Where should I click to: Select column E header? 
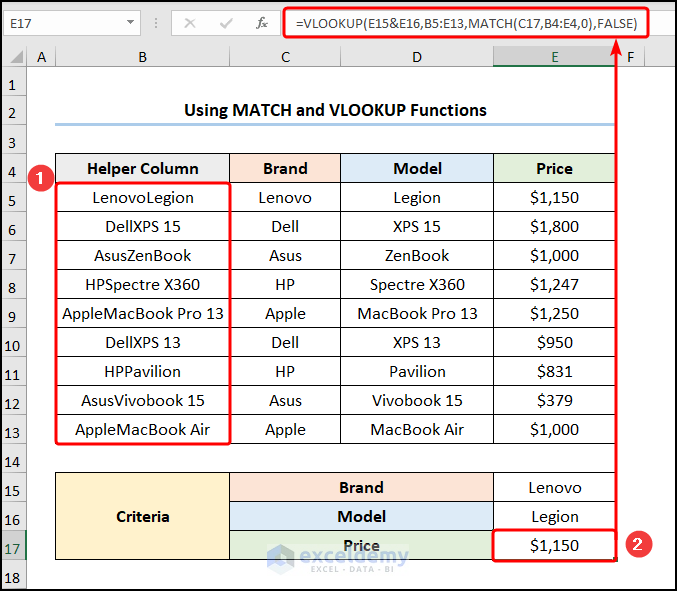pyautogui.click(x=554, y=57)
